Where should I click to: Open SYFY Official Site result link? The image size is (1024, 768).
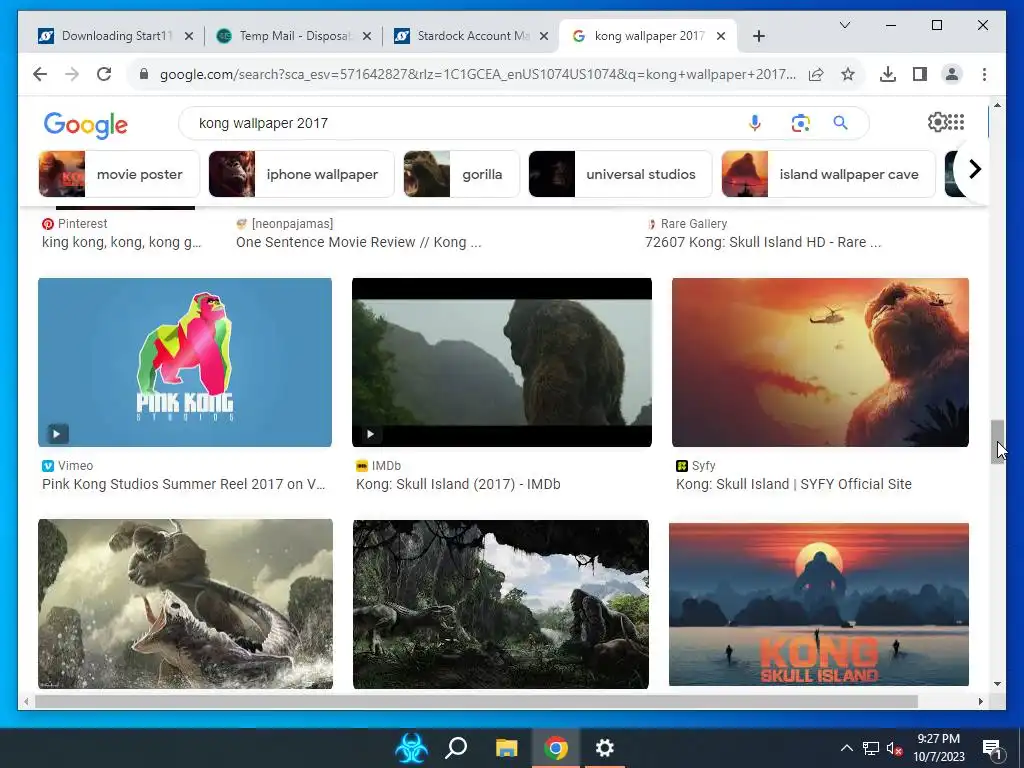pos(793,485)
